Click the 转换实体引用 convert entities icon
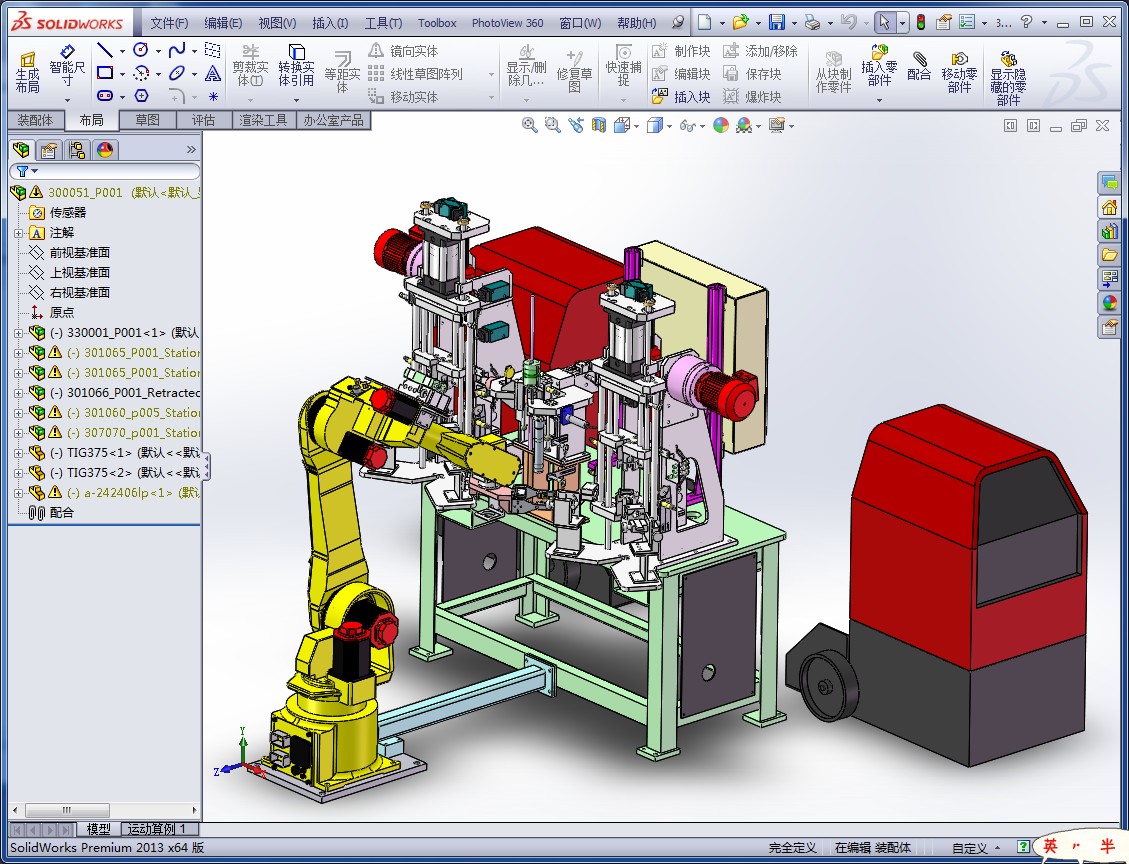Viewport: 1129px width, 864px height. tap(296, 66)
